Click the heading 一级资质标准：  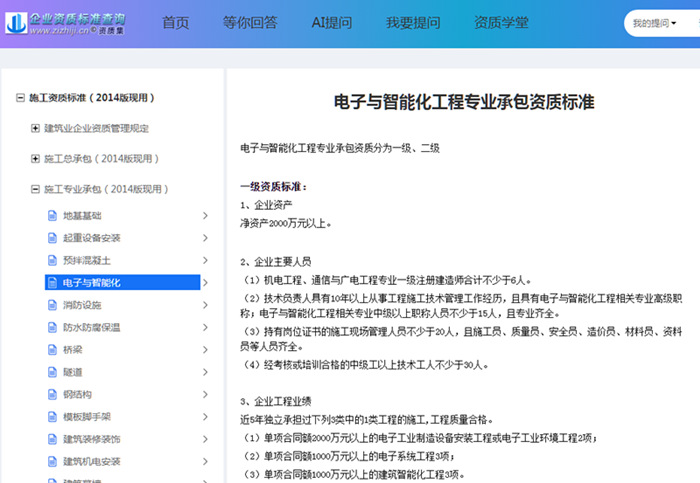click(x=274, y=187)
